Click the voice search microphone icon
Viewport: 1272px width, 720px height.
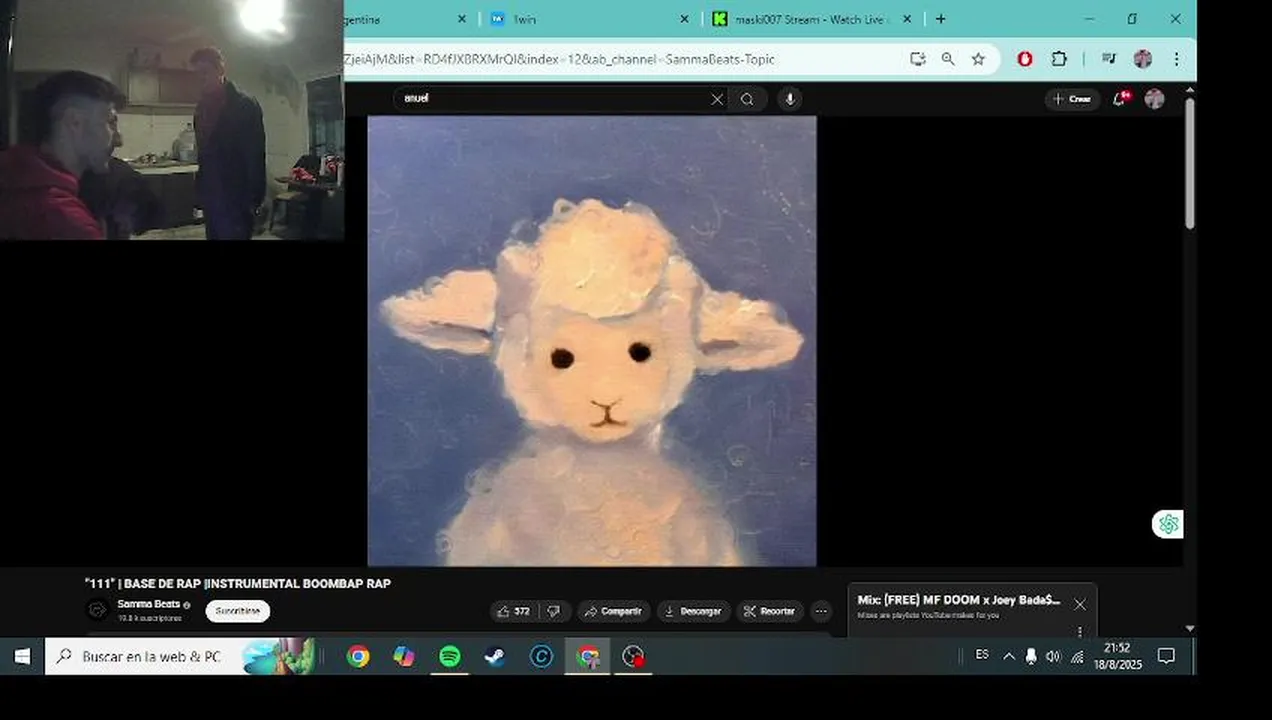pyautogui.click(x=790, y=99)
